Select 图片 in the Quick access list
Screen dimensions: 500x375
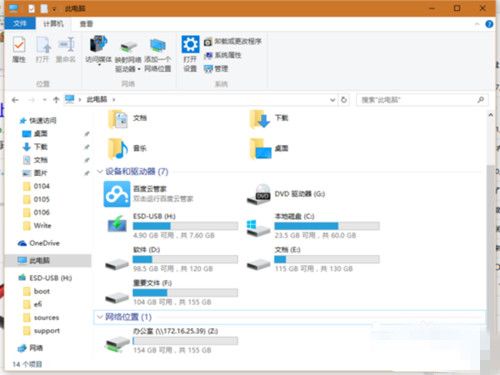(35, 173)
